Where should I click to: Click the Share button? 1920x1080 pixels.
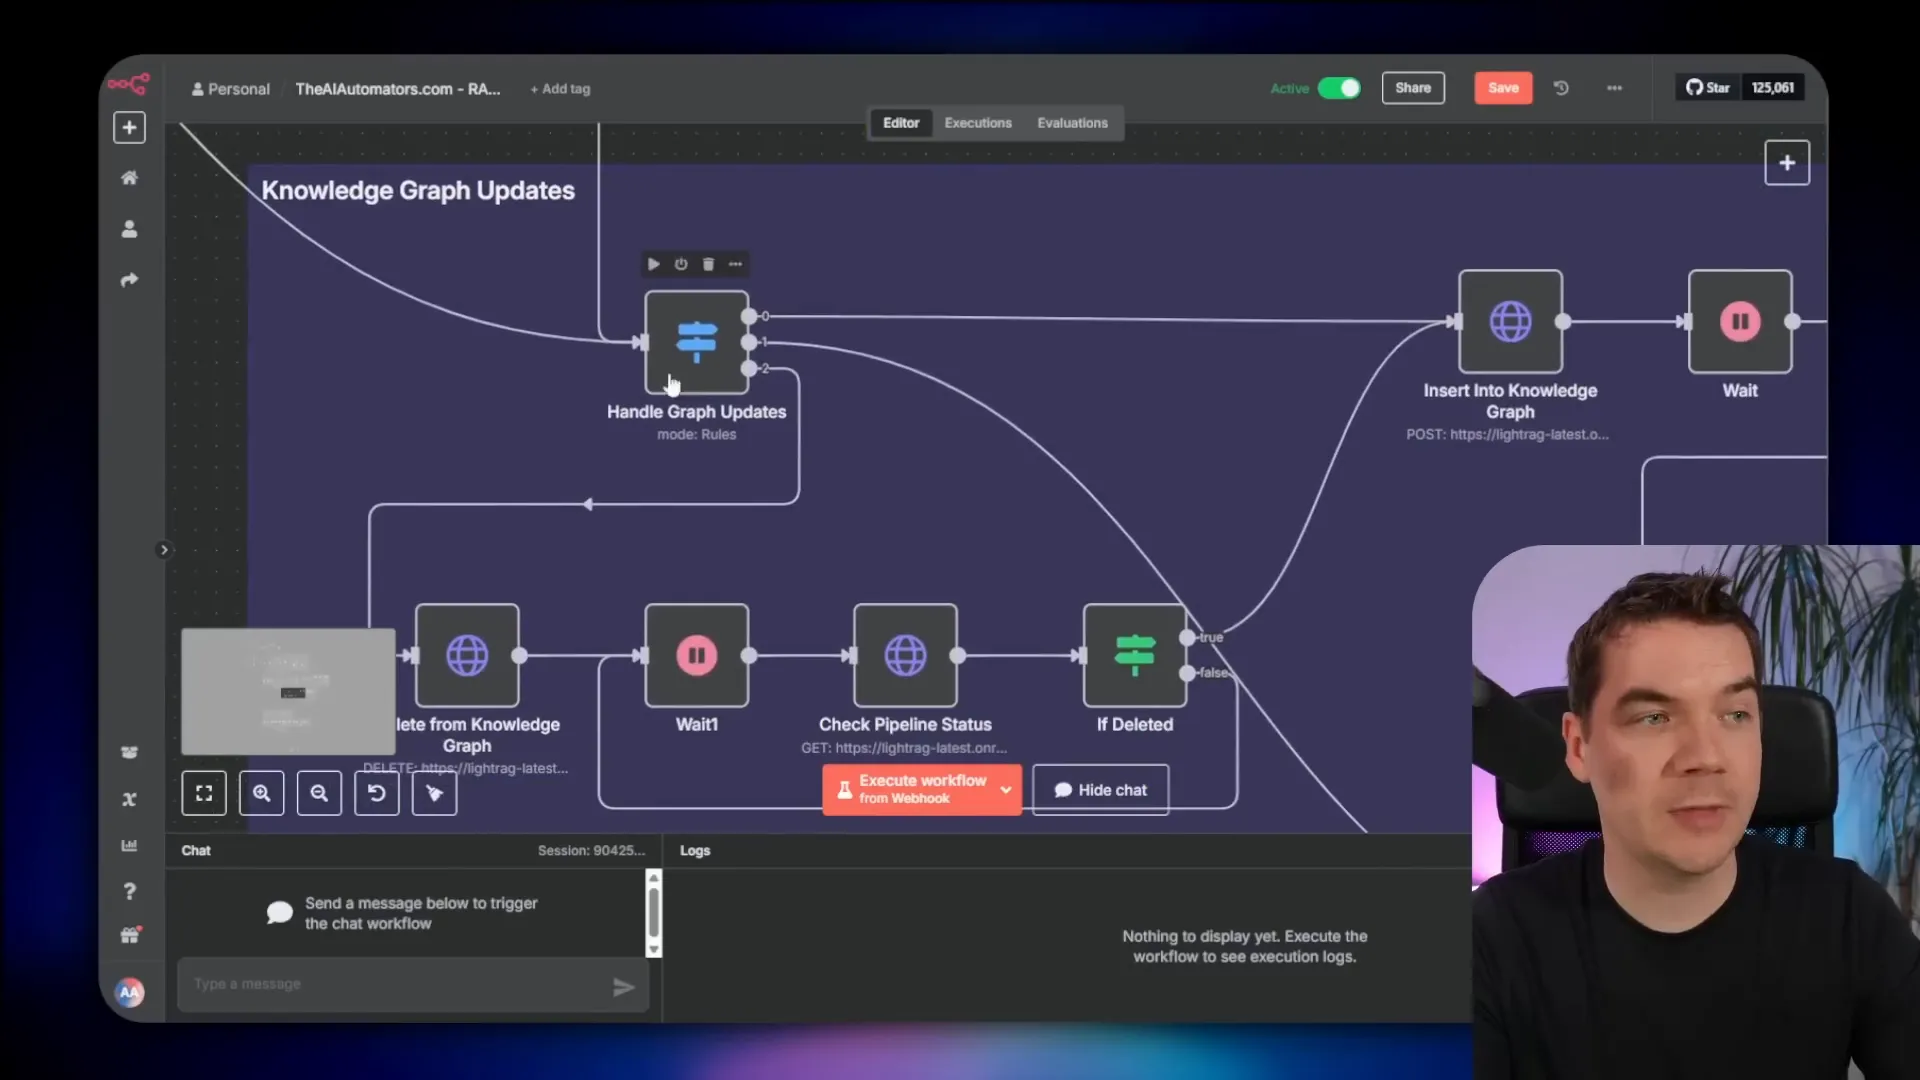pos(1413,88)
